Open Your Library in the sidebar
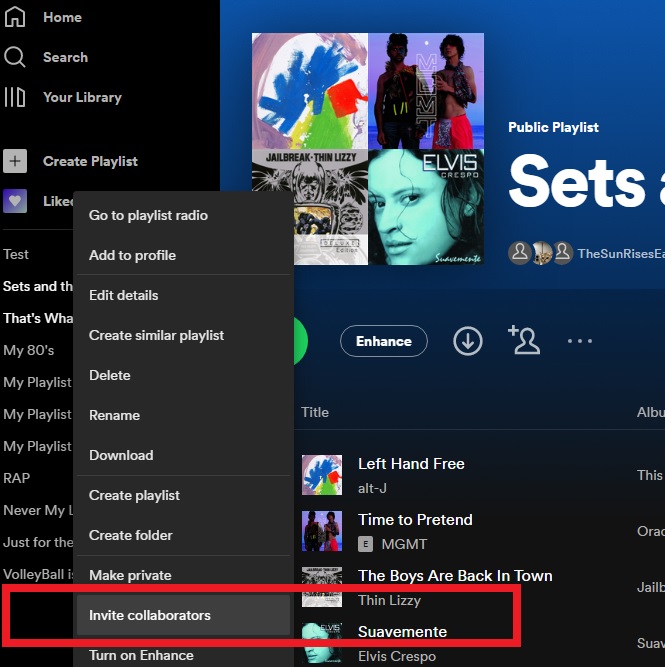 pyautogui.click(x=83, y=97)
